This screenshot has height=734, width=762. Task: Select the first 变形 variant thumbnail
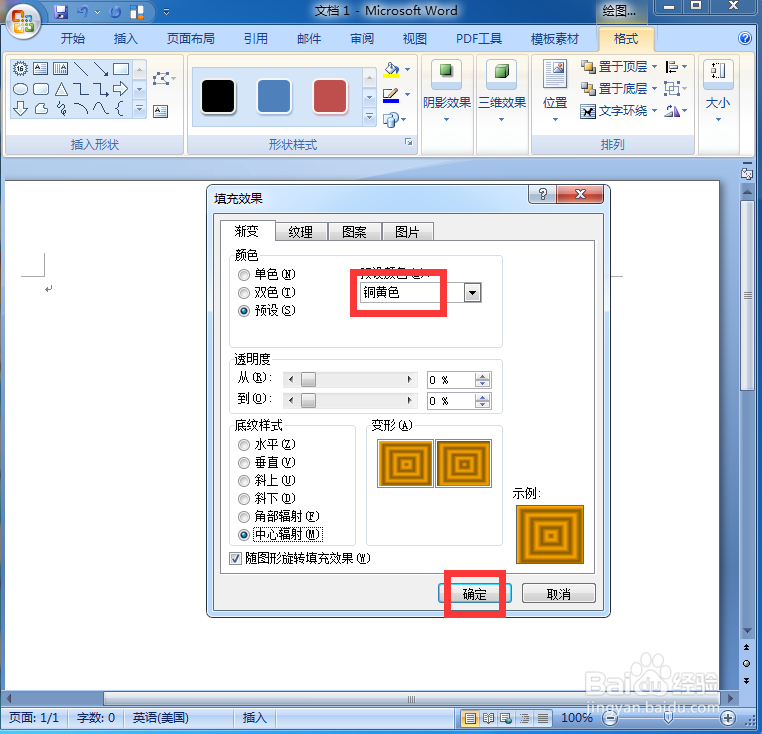click(405, 464)
